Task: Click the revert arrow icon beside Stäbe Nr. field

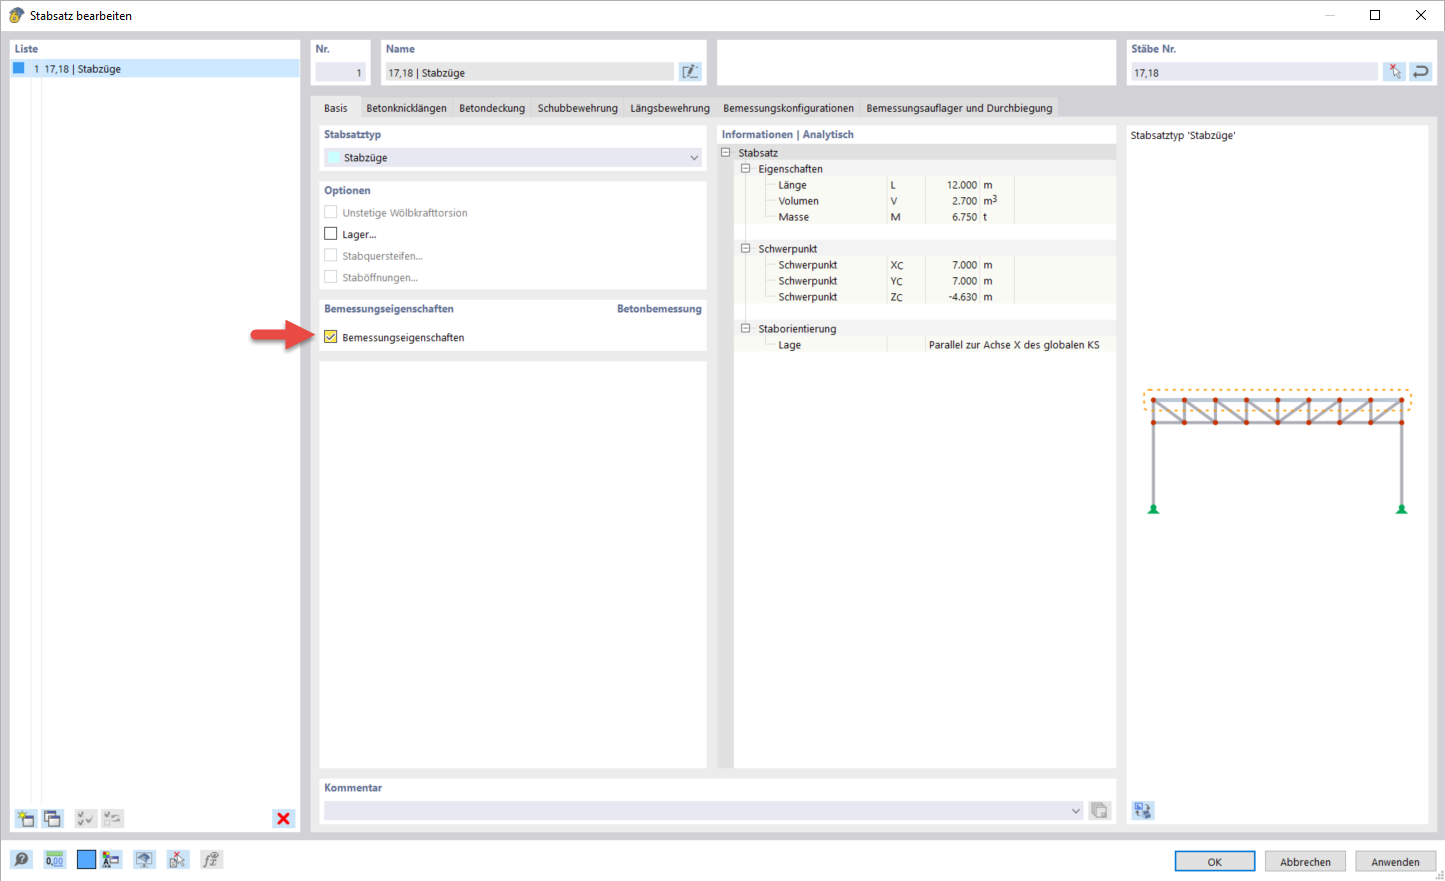Action: click(x=1420, y=71)
